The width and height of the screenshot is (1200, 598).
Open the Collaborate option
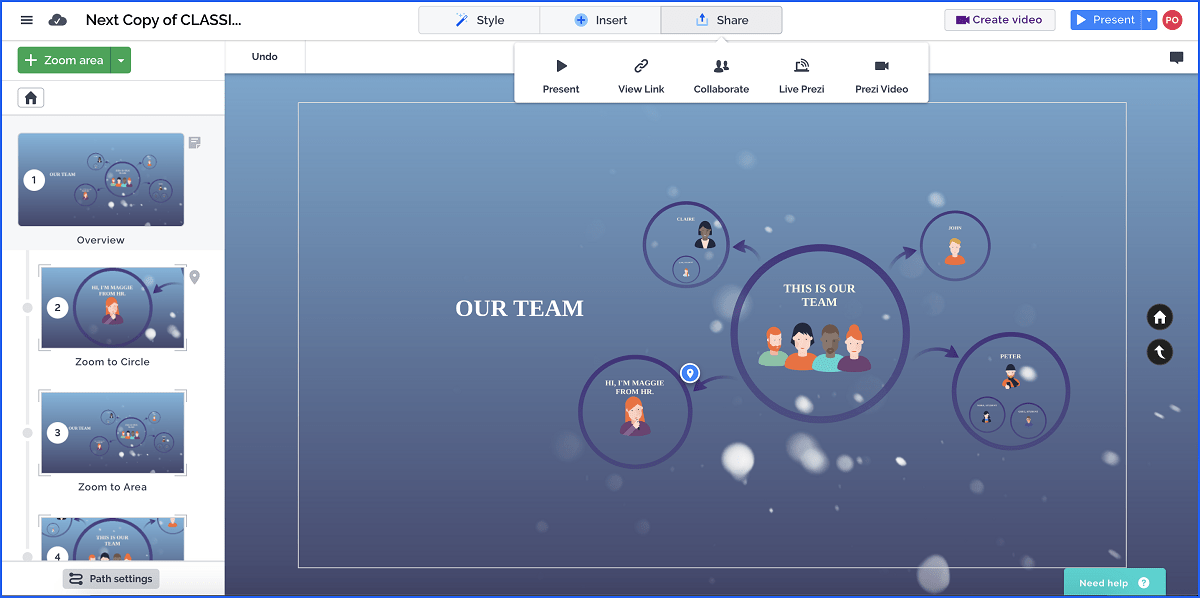pos(721,73)
